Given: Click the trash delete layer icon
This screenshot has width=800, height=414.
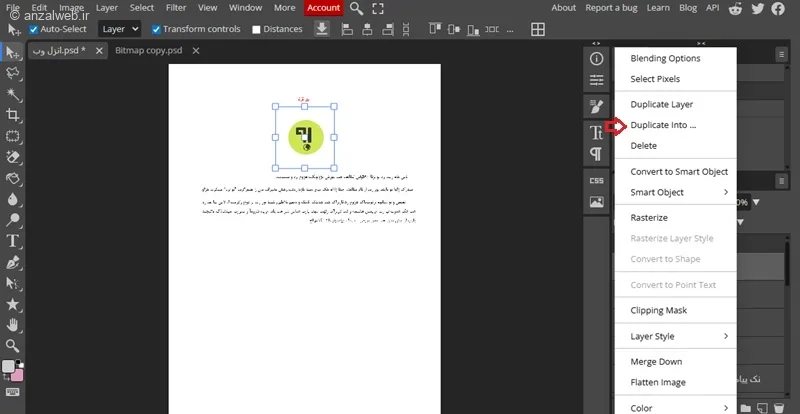Looking at the screenshot, I should point(779,407).
